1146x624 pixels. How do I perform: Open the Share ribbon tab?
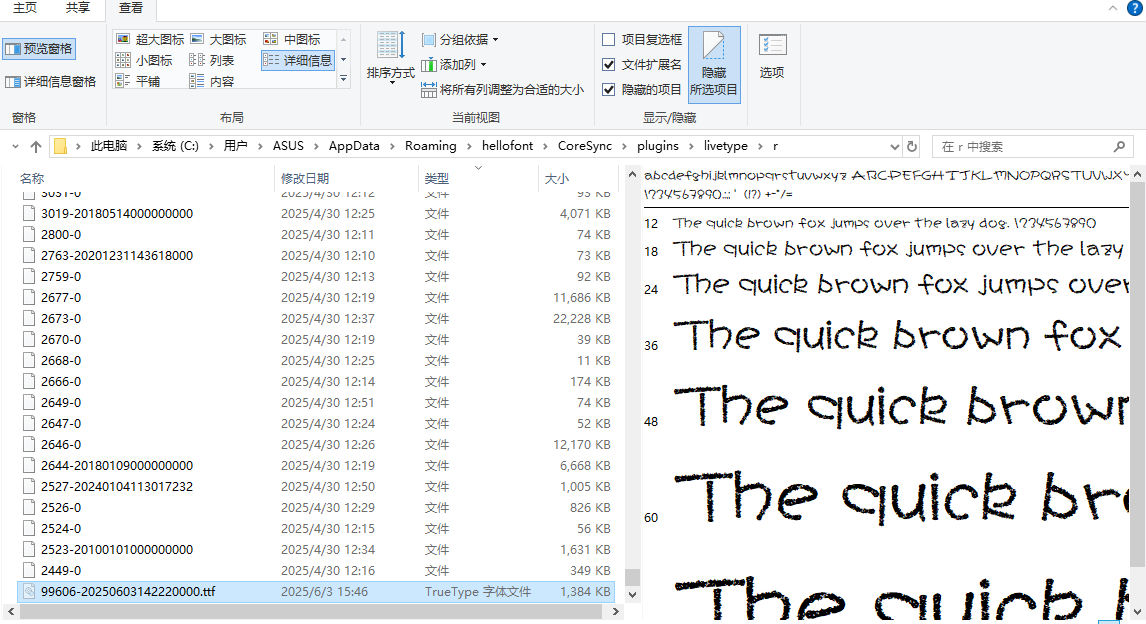(x=77, y=8)
